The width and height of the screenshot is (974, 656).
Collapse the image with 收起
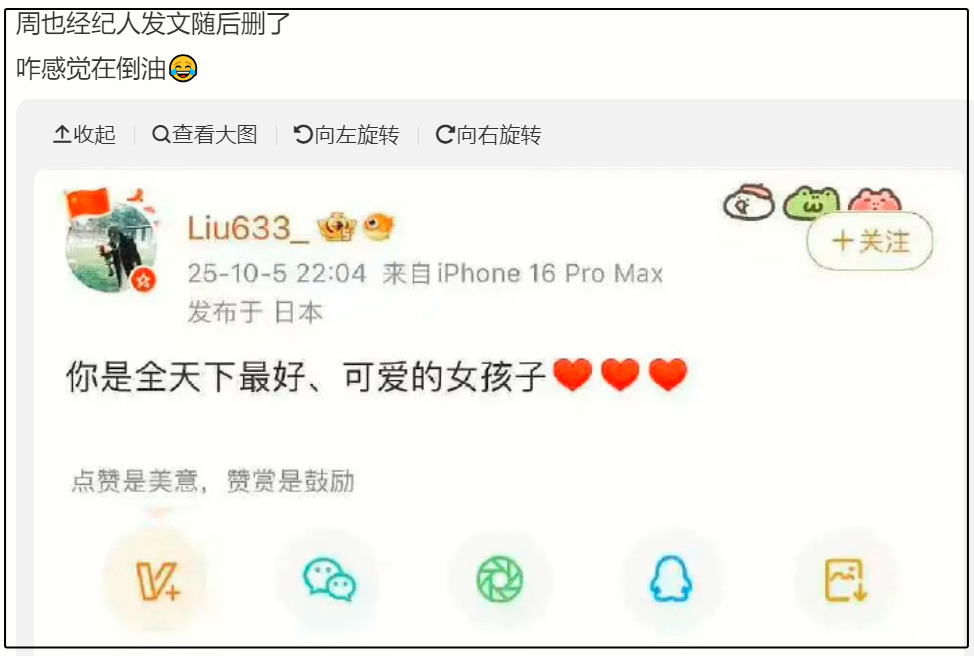point(84,134)
